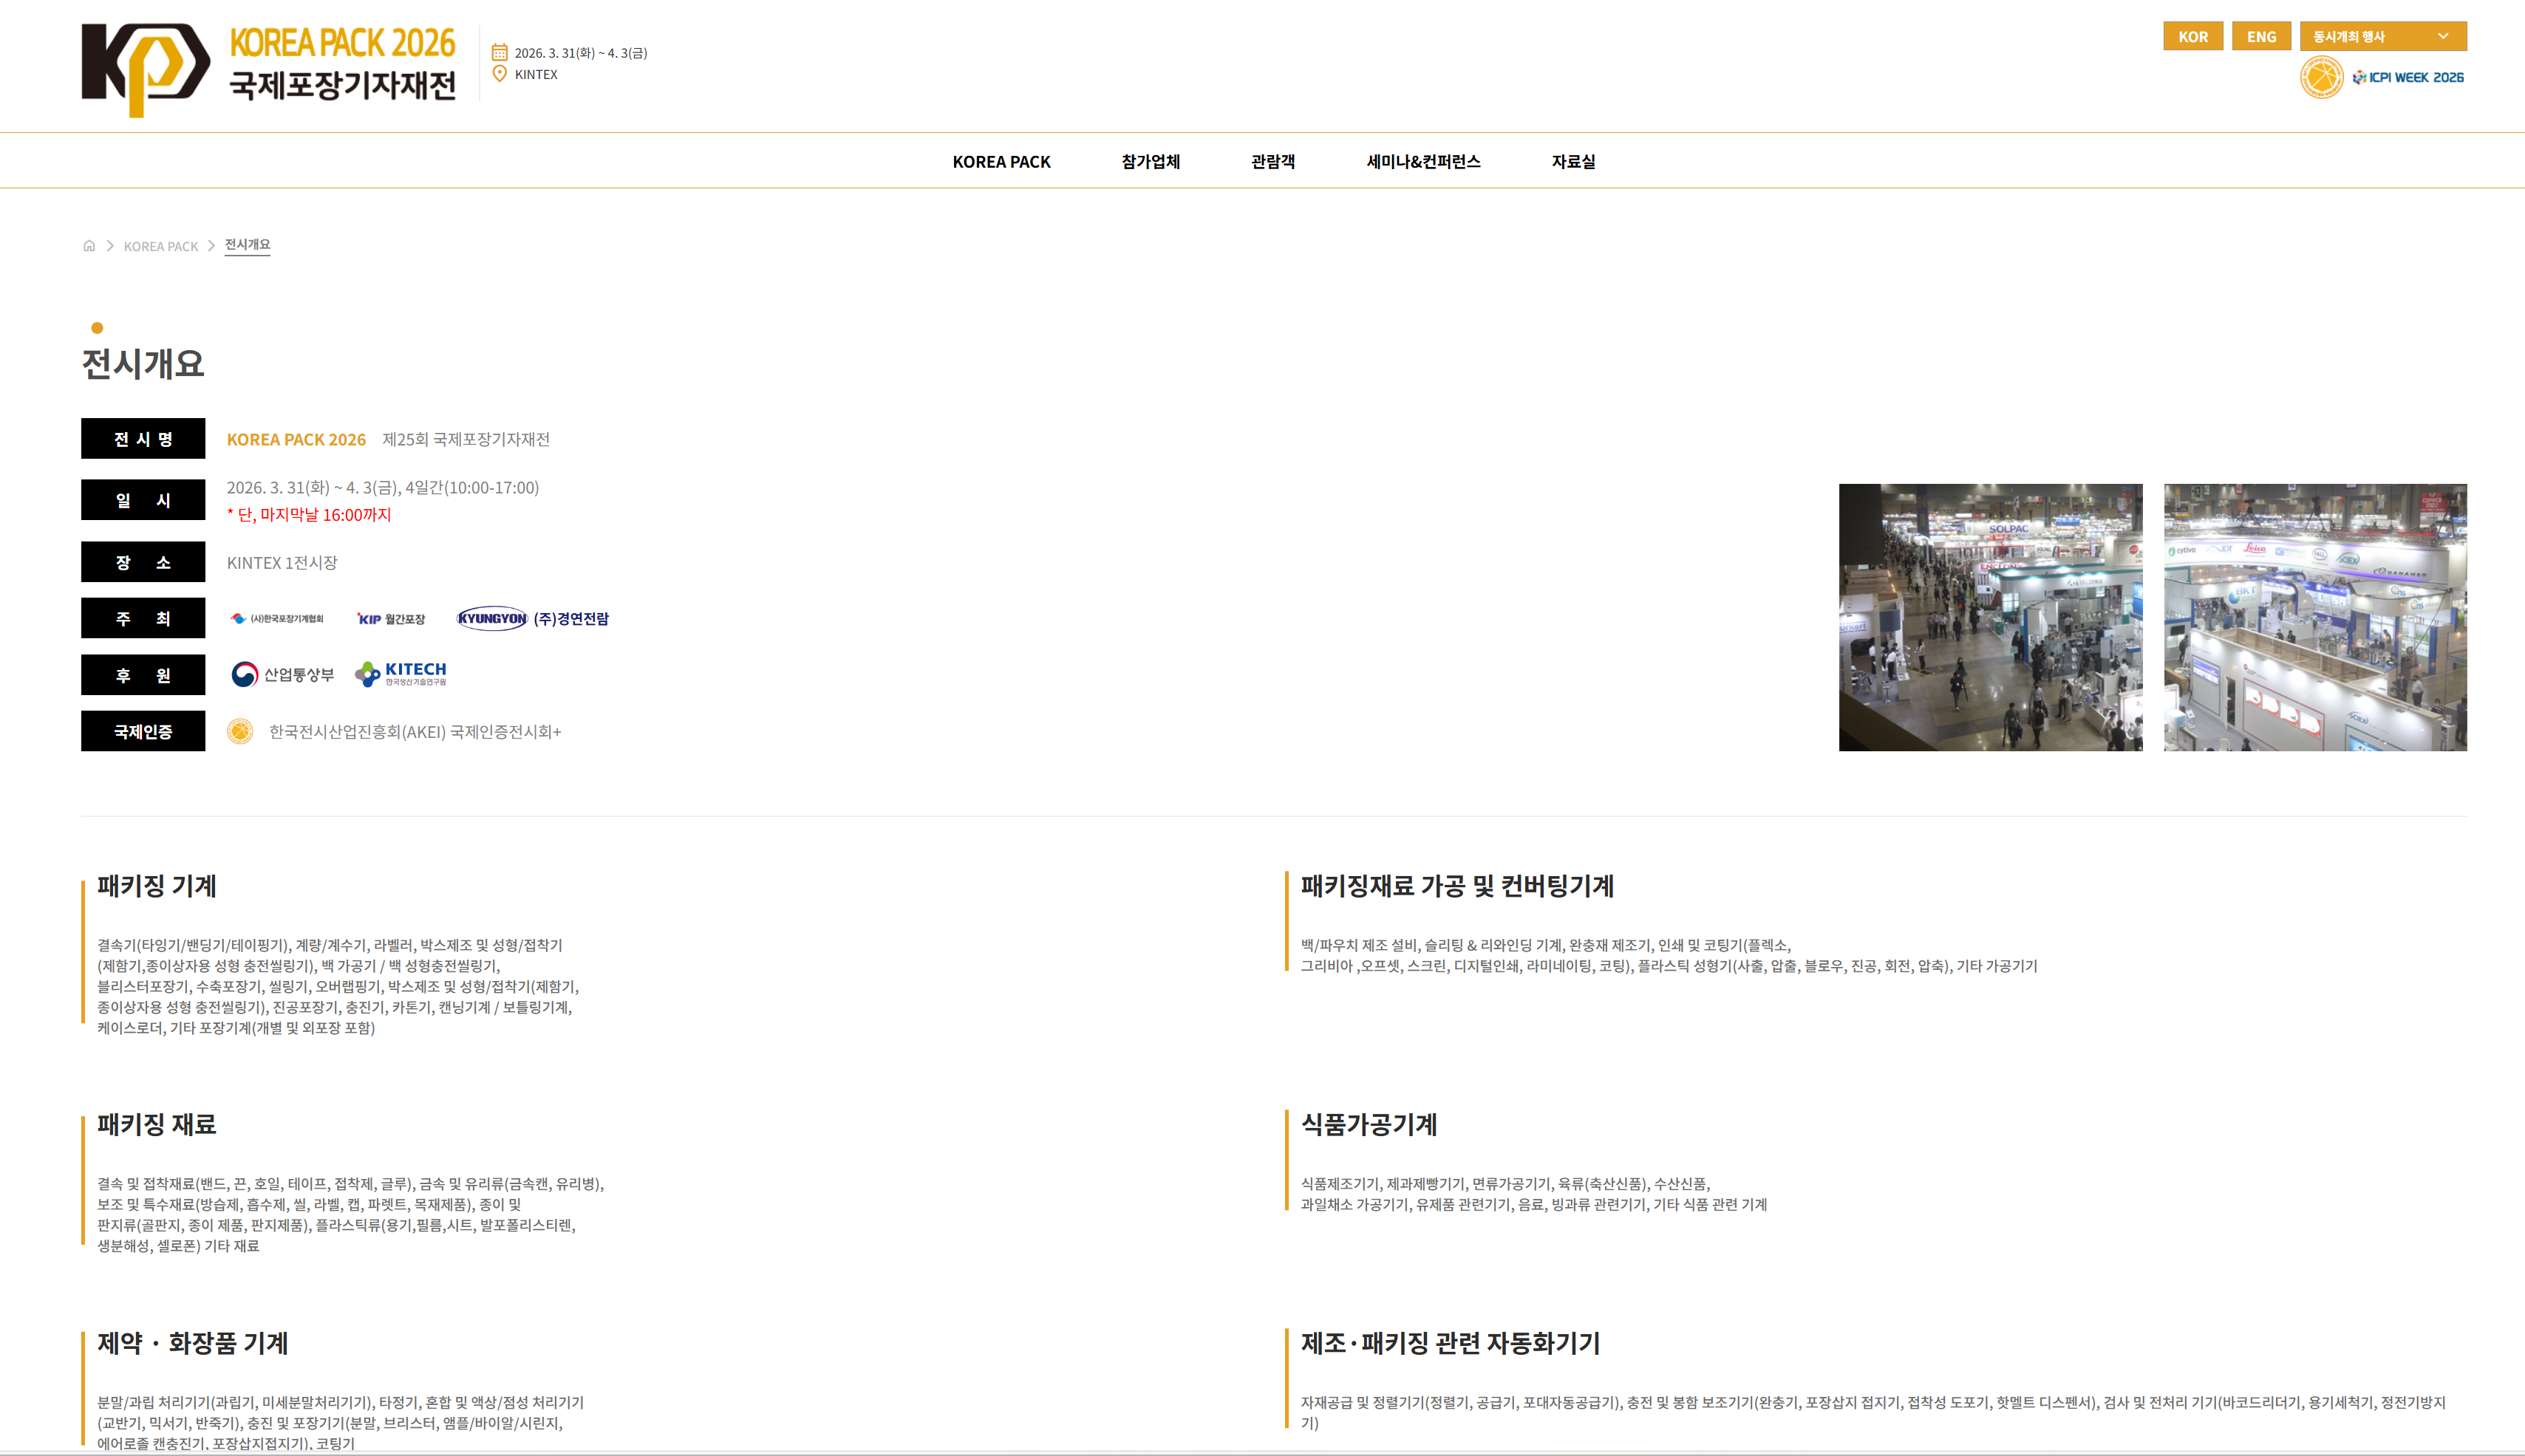Image resolution: width=2525 pixels, height=1456 pixels.
Task: Click the home icon in breadcrumb
Action: tap(89, 246)
